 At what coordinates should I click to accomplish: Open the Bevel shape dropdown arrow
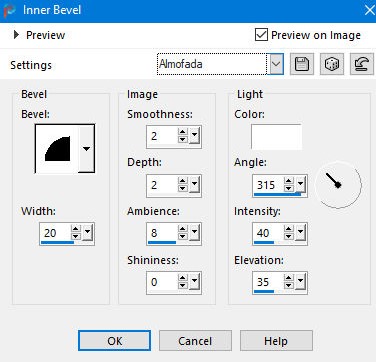click(x=86, y=149)
